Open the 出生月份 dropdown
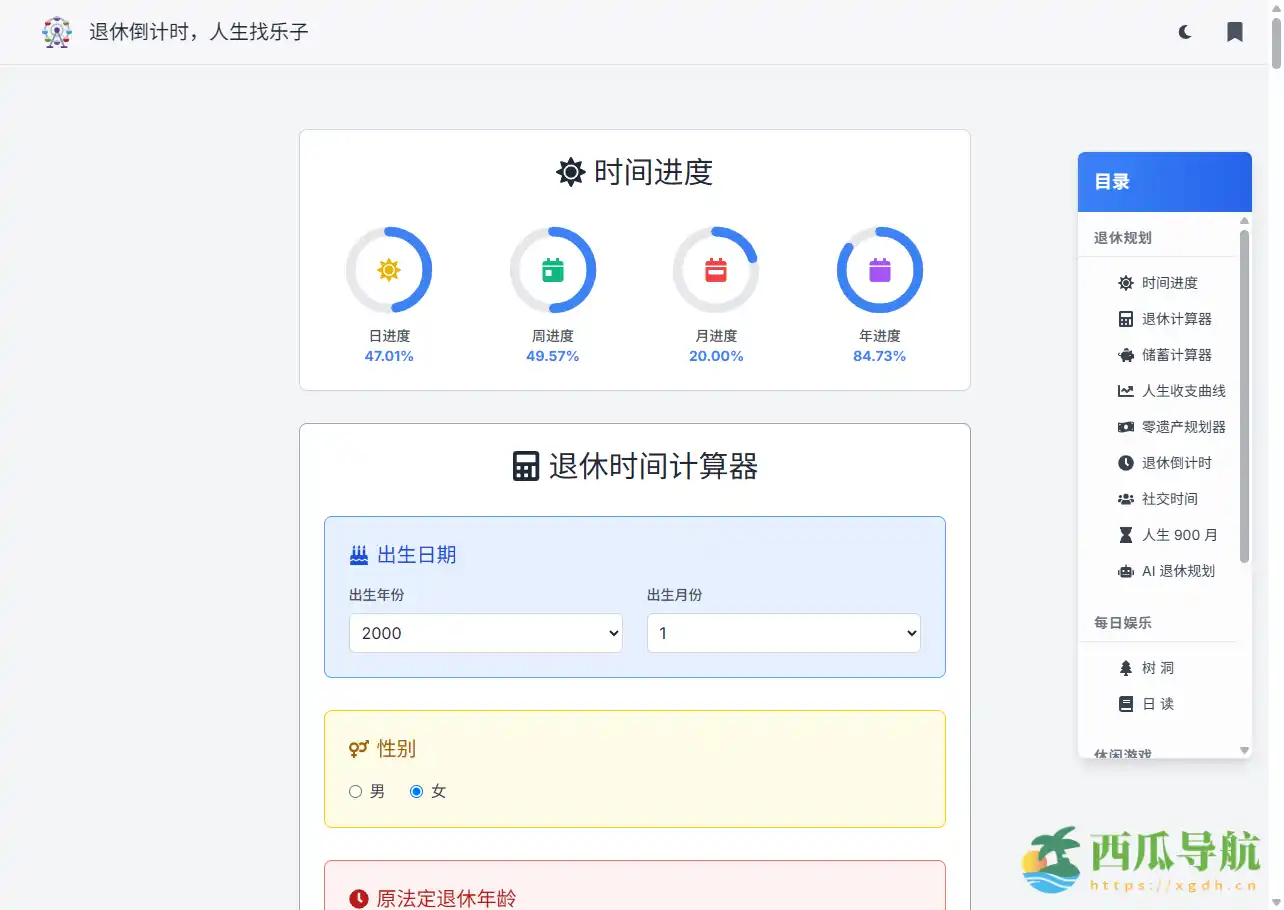The image size is (1284, 910). [x=783, y=633]
